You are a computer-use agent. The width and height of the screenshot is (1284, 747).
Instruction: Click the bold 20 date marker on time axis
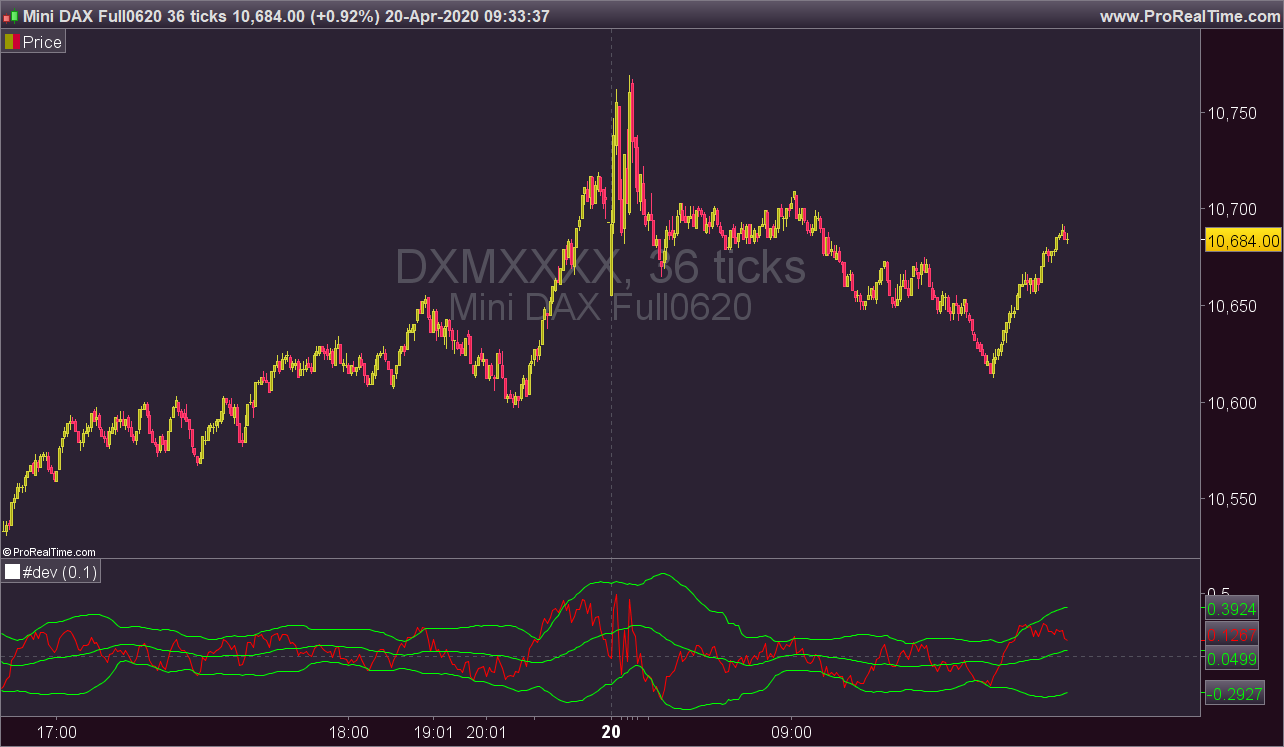(612, 732)
